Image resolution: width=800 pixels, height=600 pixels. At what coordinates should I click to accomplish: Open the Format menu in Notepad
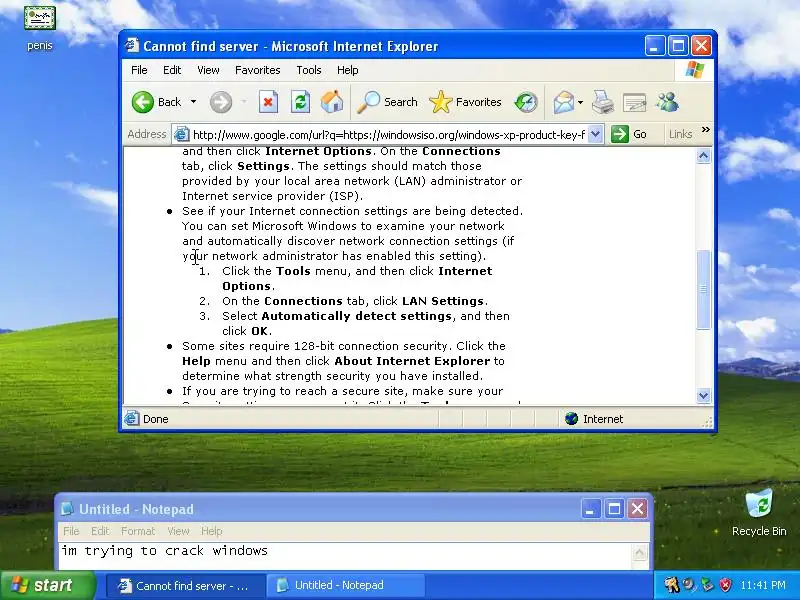tap(138, 531)
